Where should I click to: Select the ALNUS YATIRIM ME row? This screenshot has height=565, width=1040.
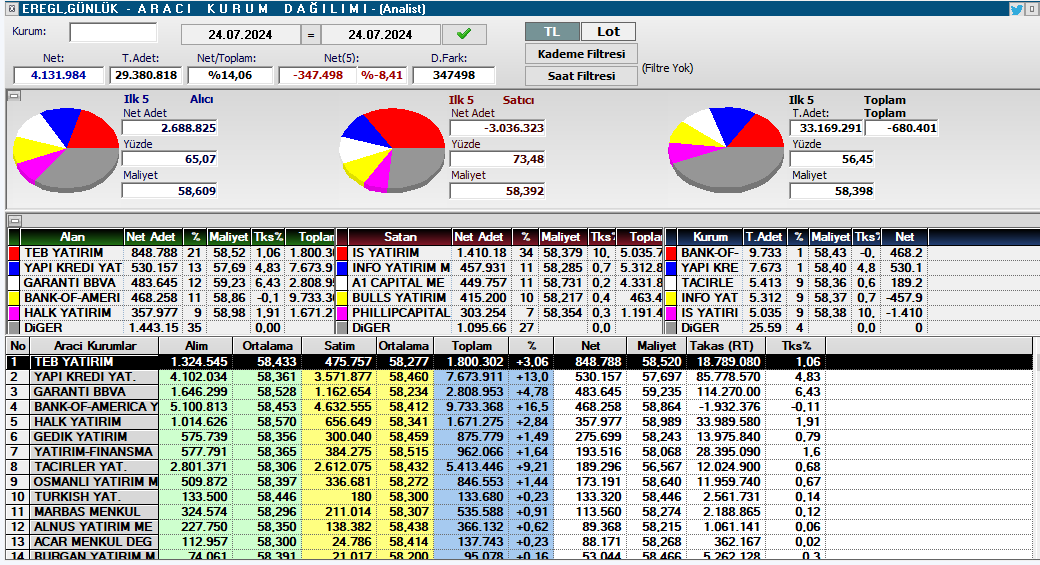pos(519,527)
